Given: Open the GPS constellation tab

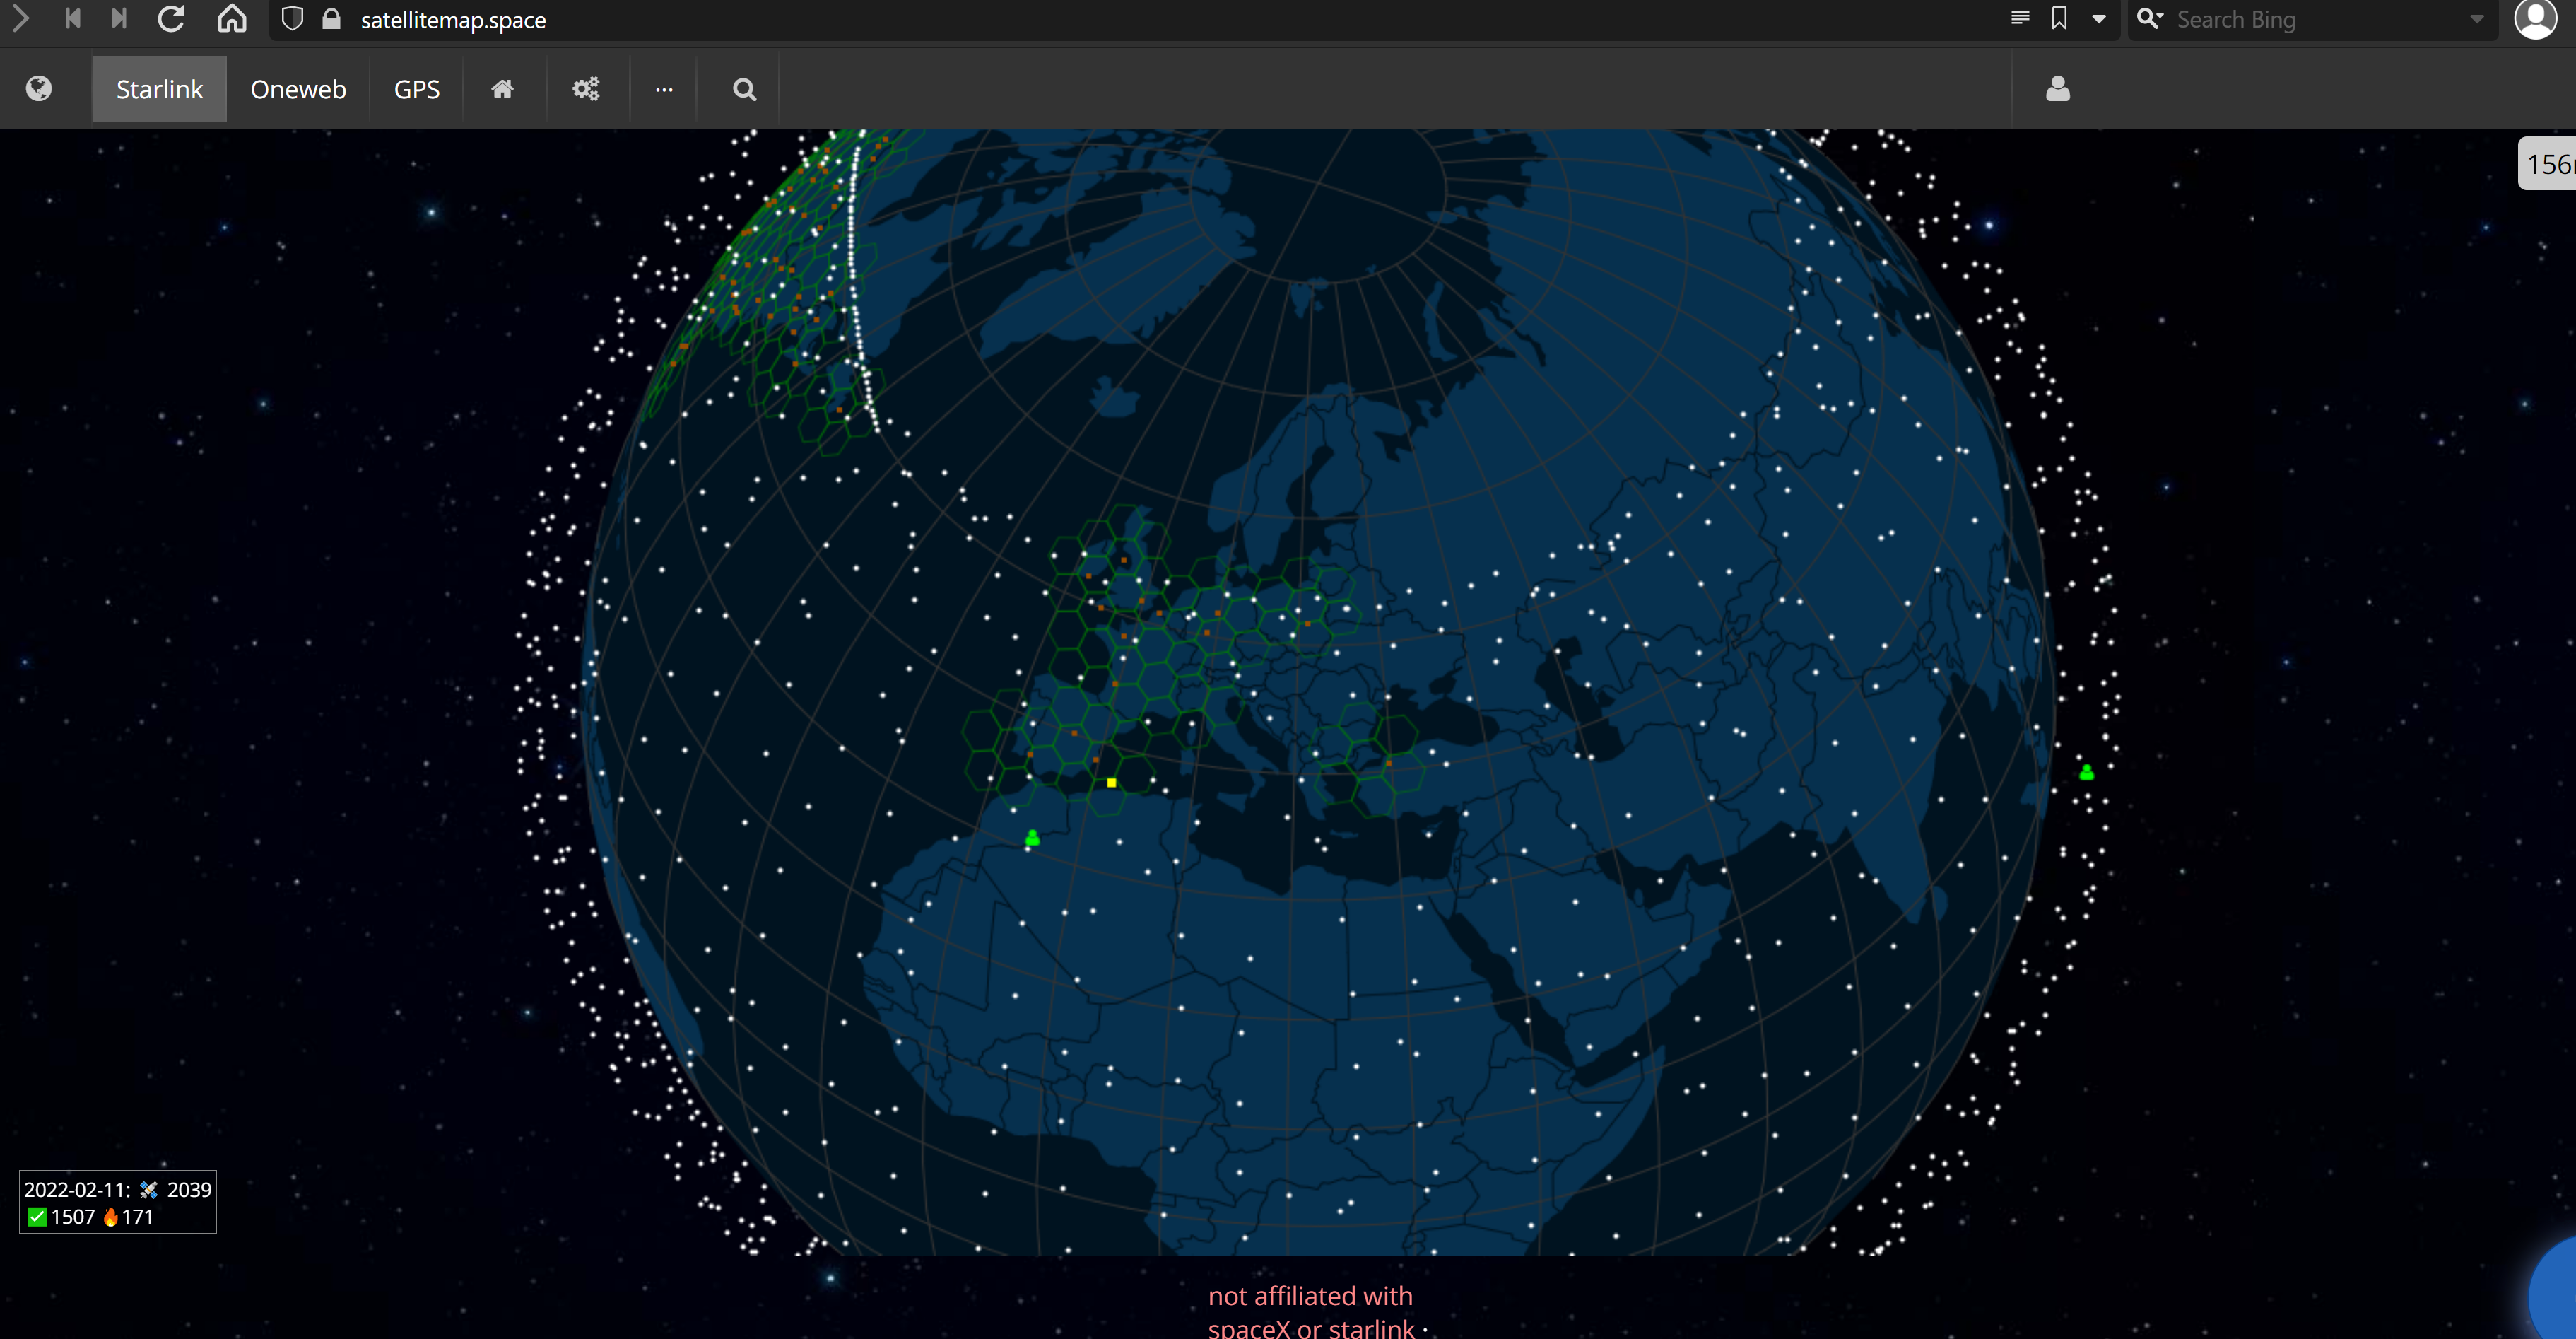Looking at the screenshot, I should [x=417, y=89].
